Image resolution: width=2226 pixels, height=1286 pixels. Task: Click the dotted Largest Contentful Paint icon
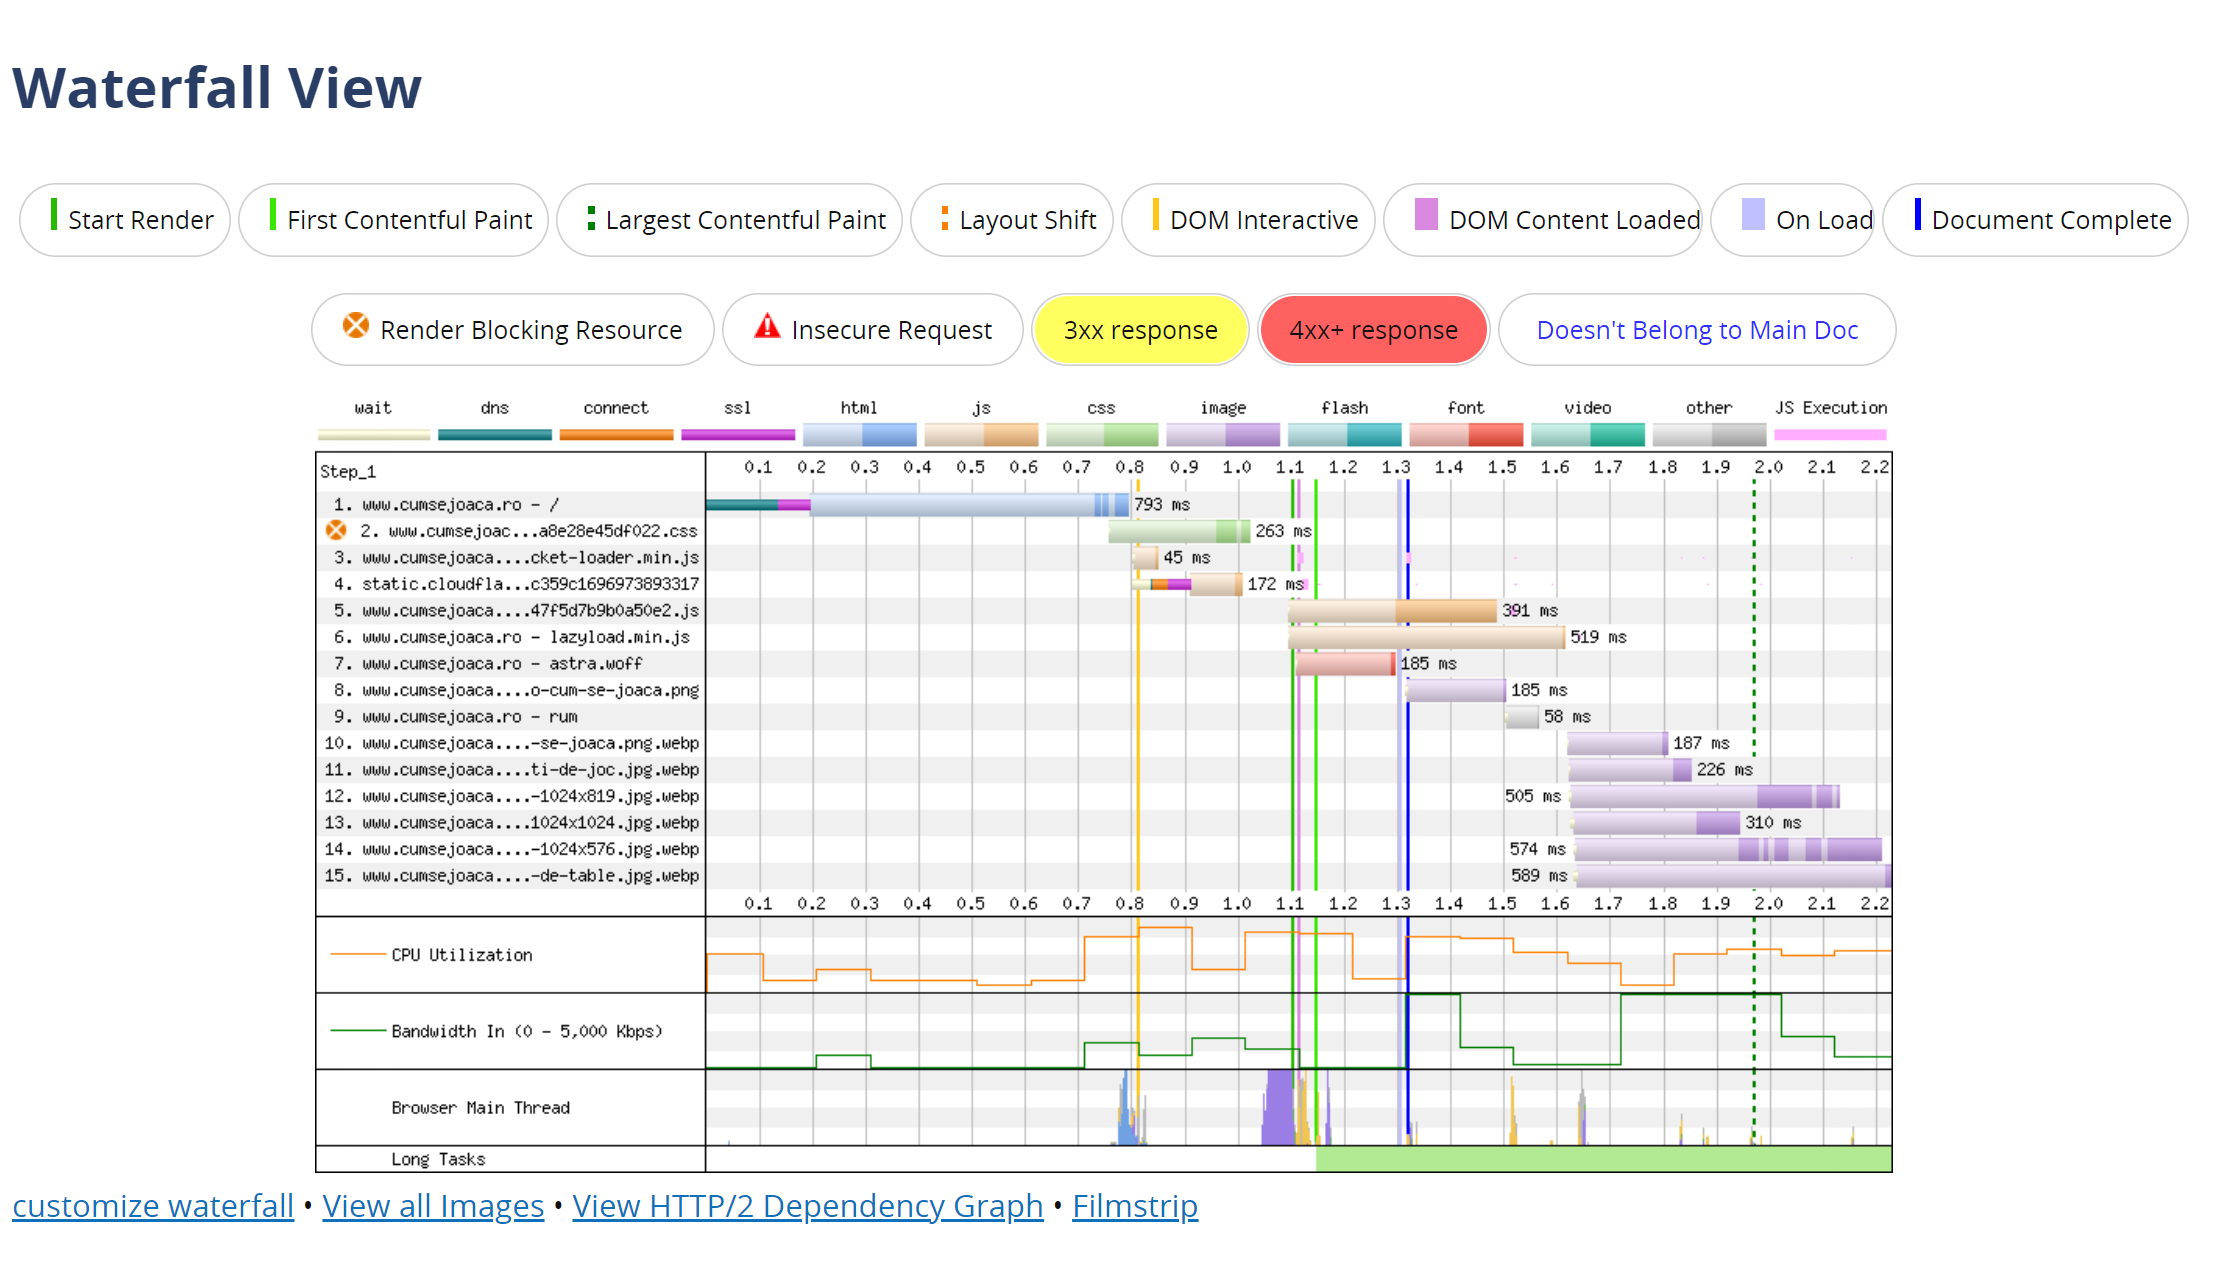coord(591,217)
